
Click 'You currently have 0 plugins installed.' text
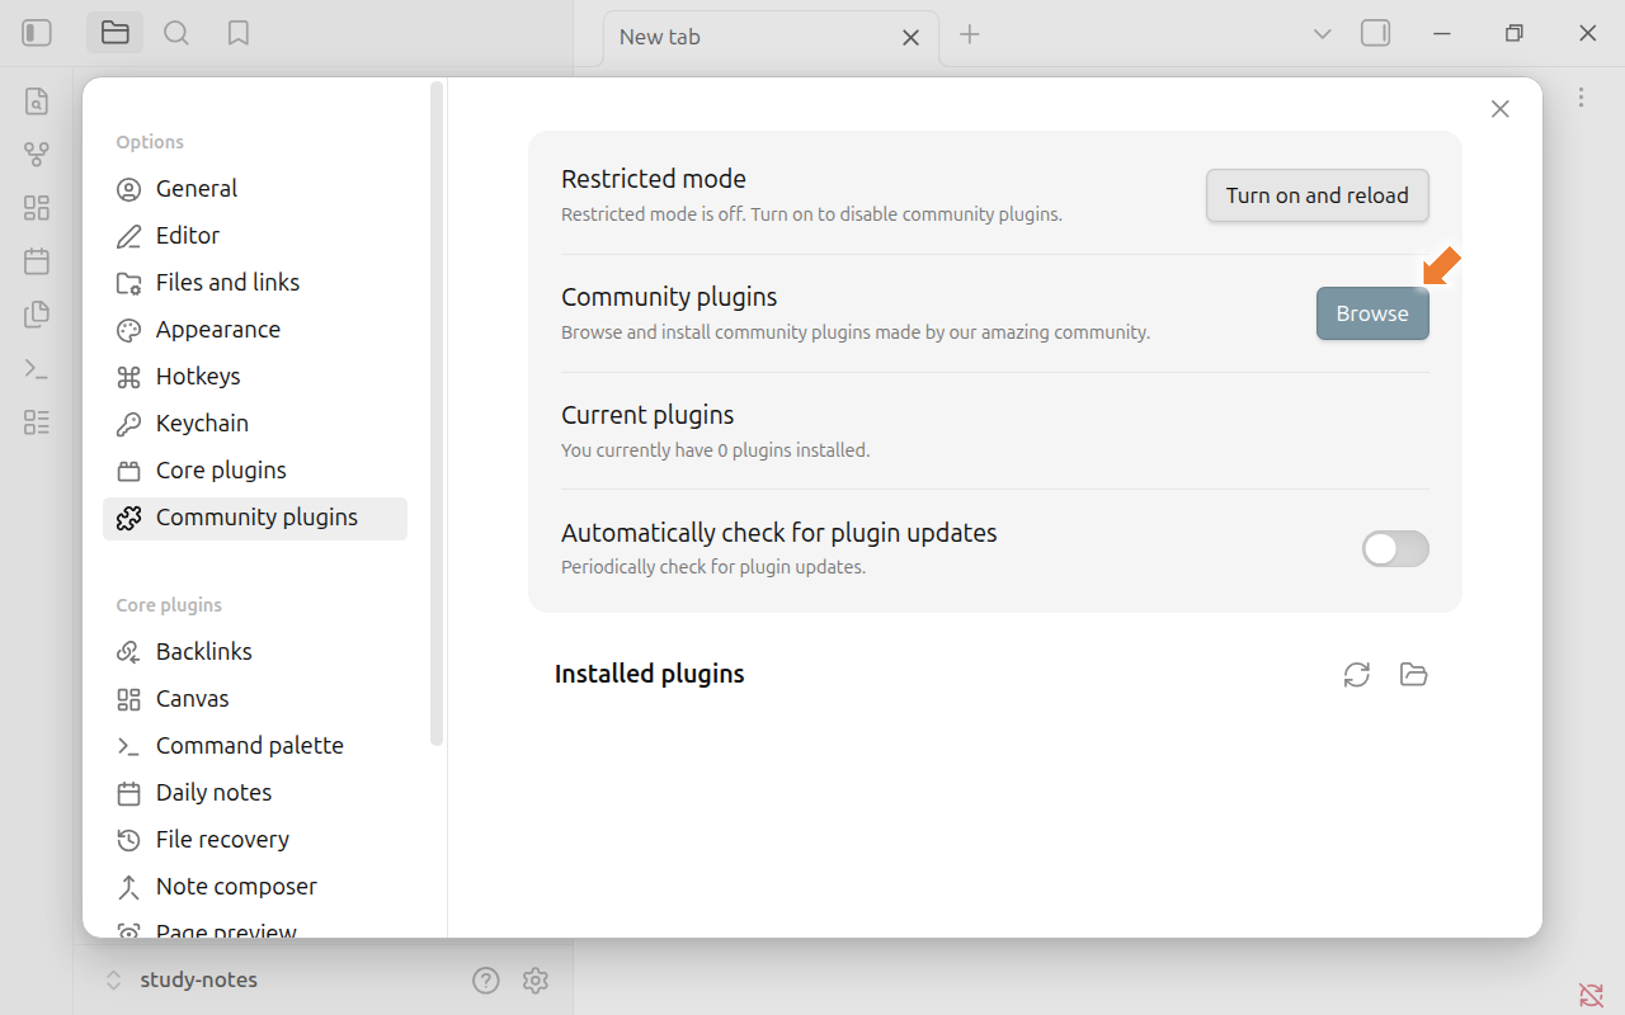click(715, 450)
